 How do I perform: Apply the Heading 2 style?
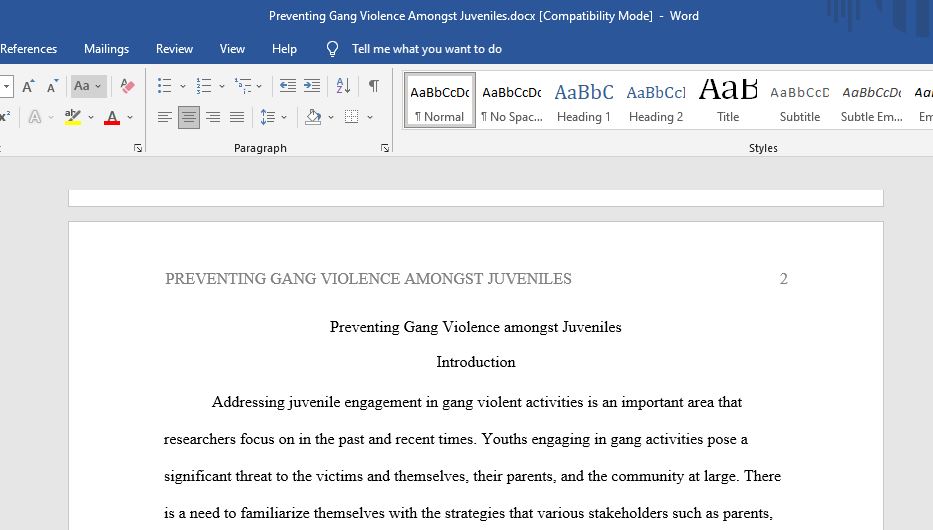[656, 101]
